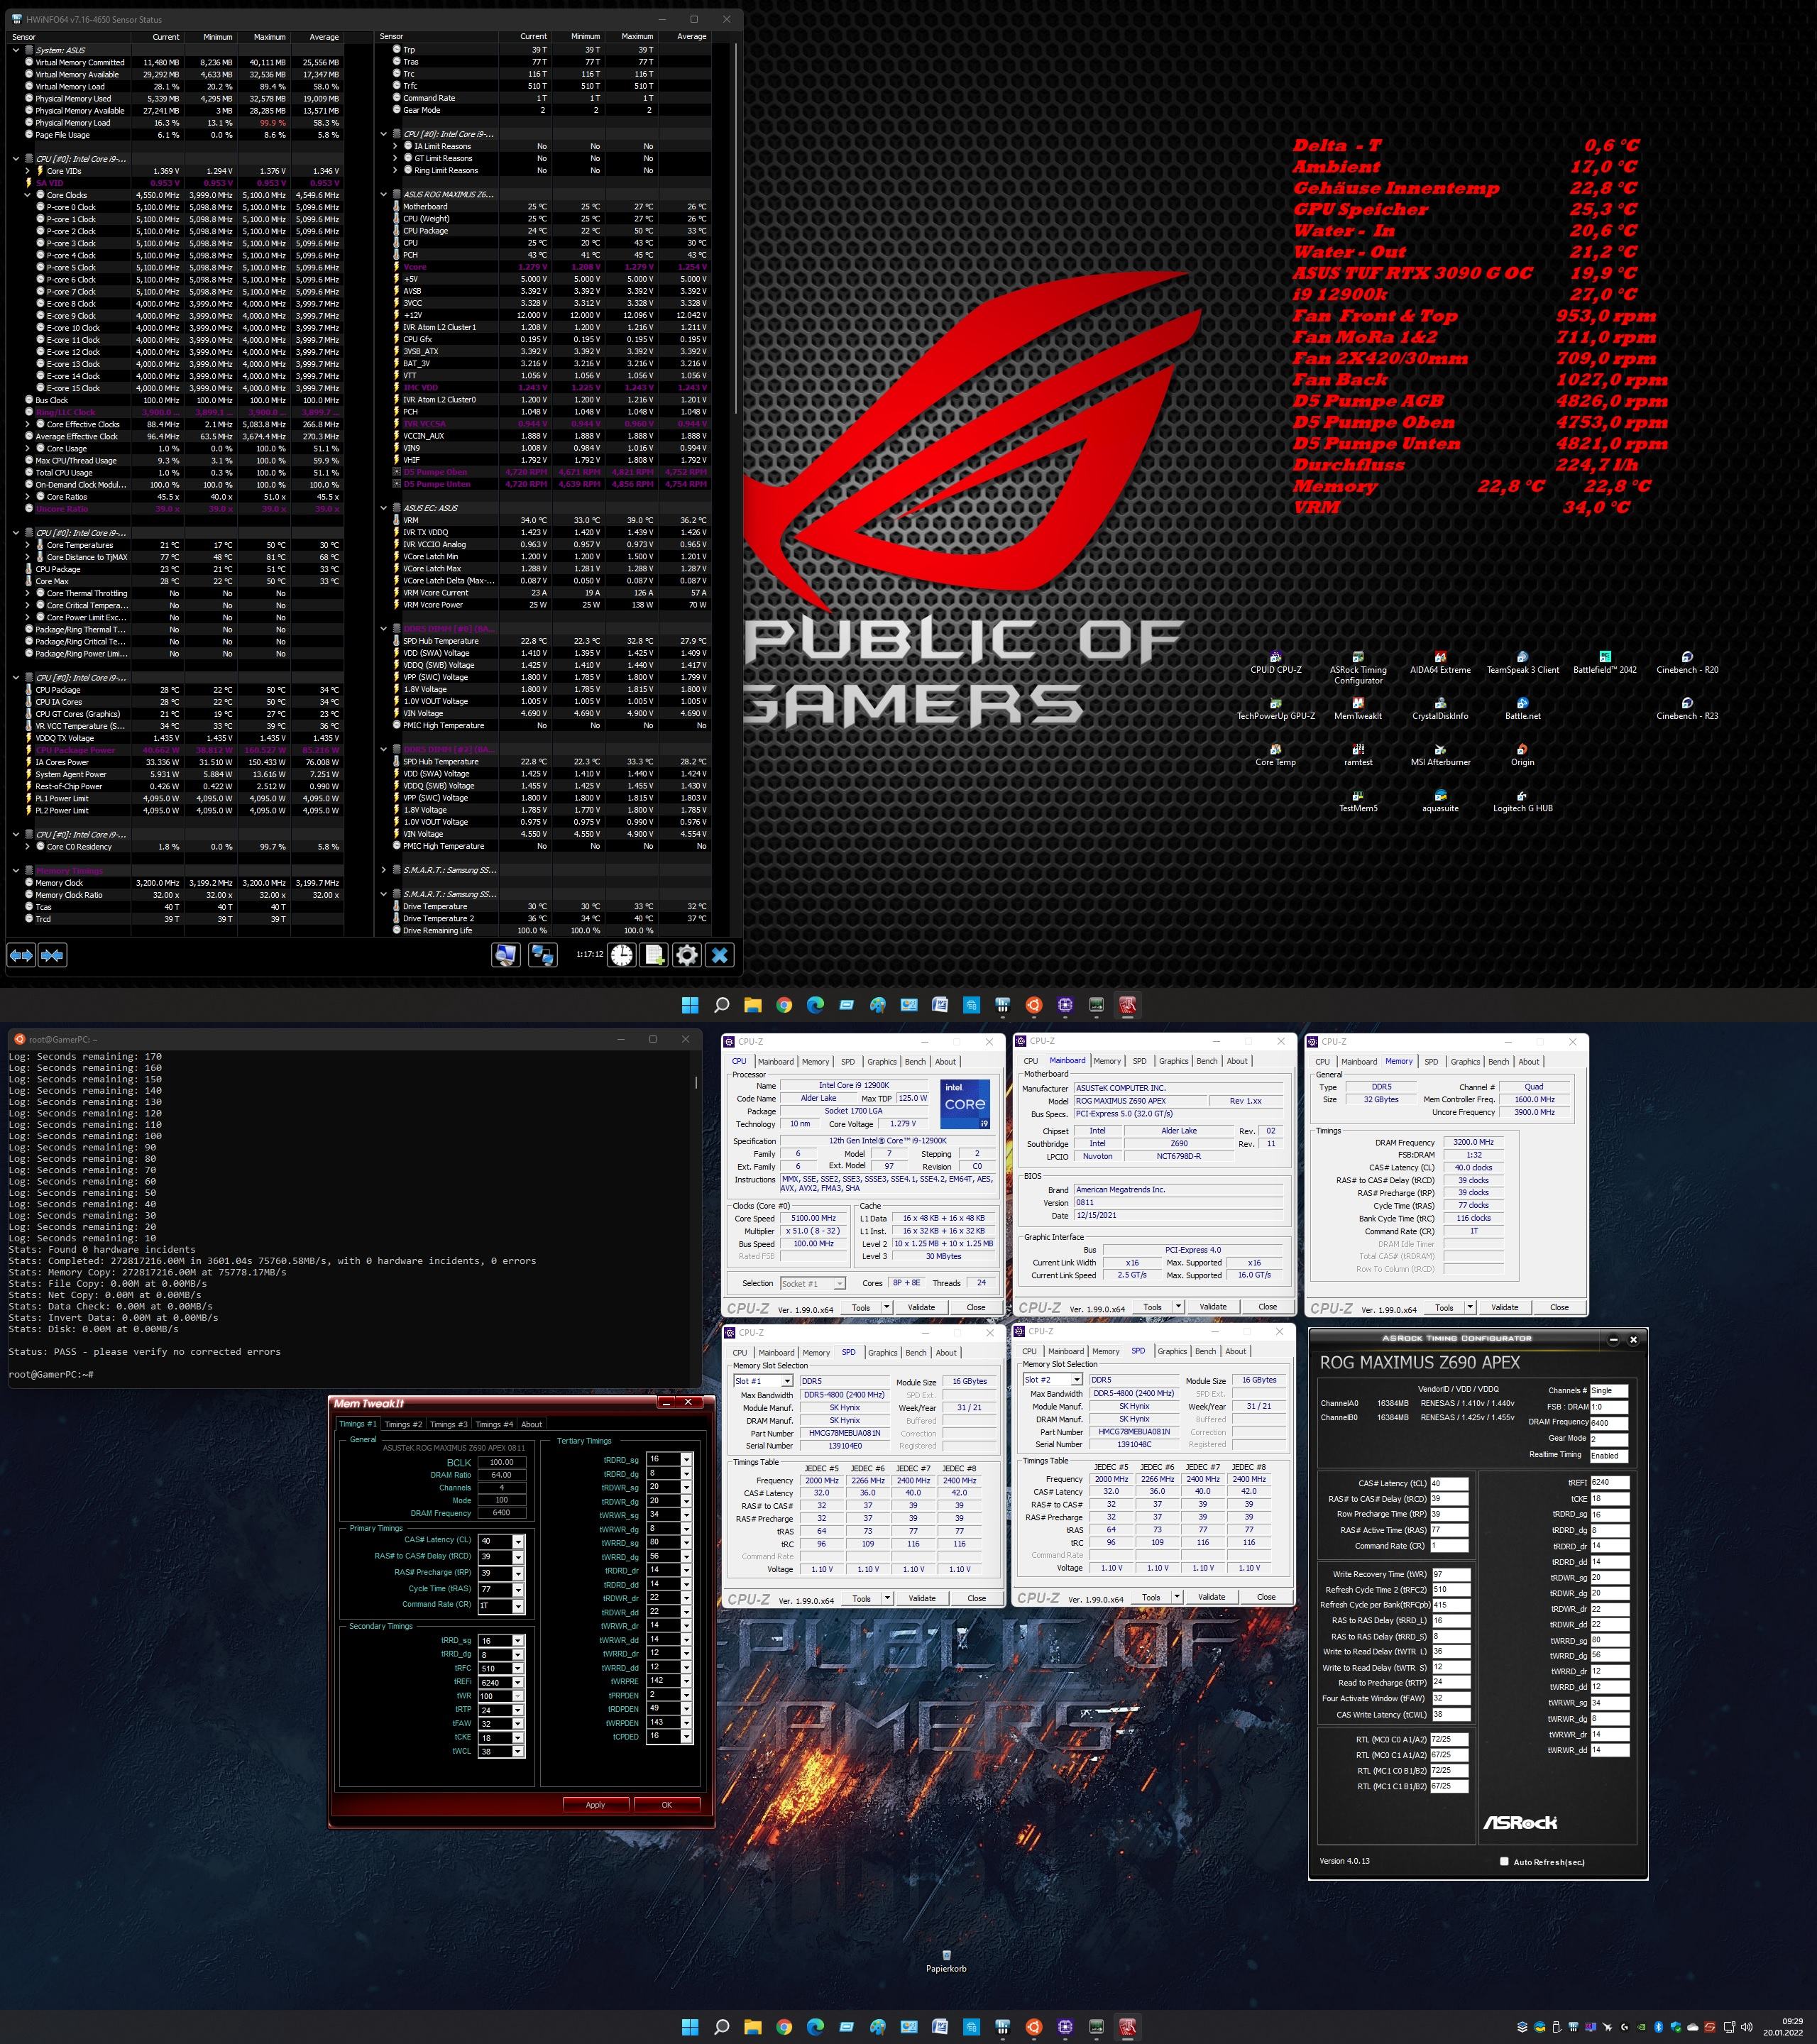This screenshot has height=2044, width=1817.
Task: Open MSI Afterburner desktop icon
Action: [x=1440, y=754]
